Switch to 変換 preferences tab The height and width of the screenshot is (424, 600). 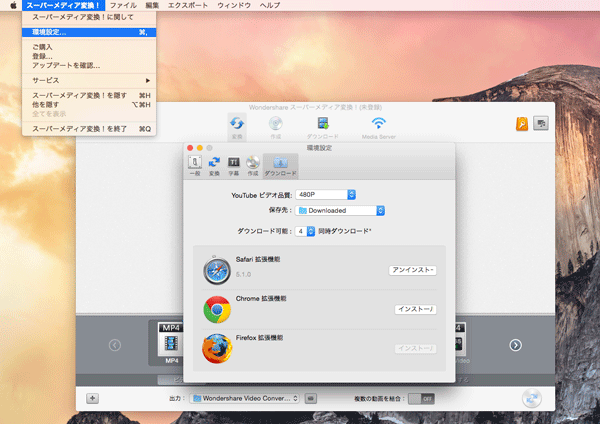pos(214,166)
